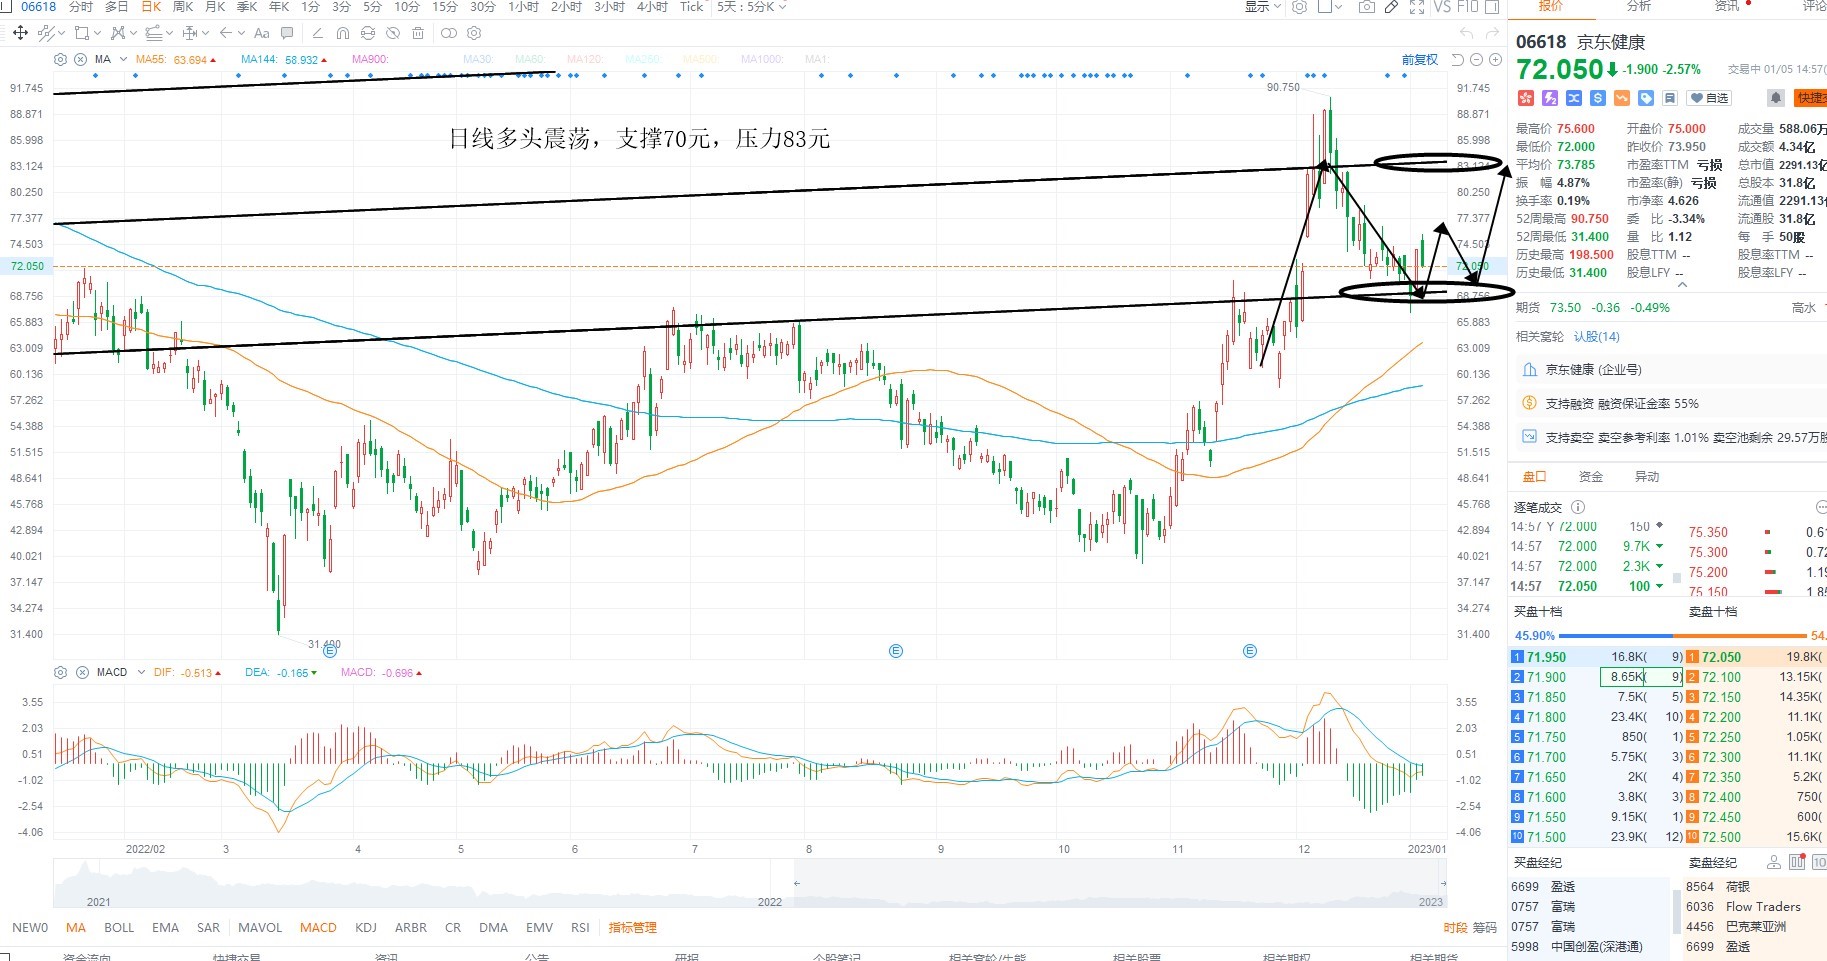The height and width of the screenshot is (961, 1827).
Task: Click the 时段 session button
Action: [x=1456, y=928]
